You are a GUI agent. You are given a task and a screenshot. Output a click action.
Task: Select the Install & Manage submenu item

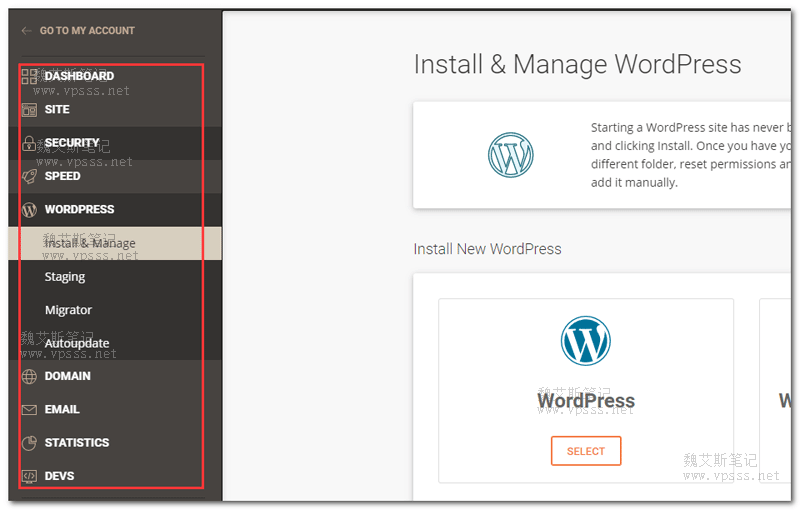click(x=115, y=243)
